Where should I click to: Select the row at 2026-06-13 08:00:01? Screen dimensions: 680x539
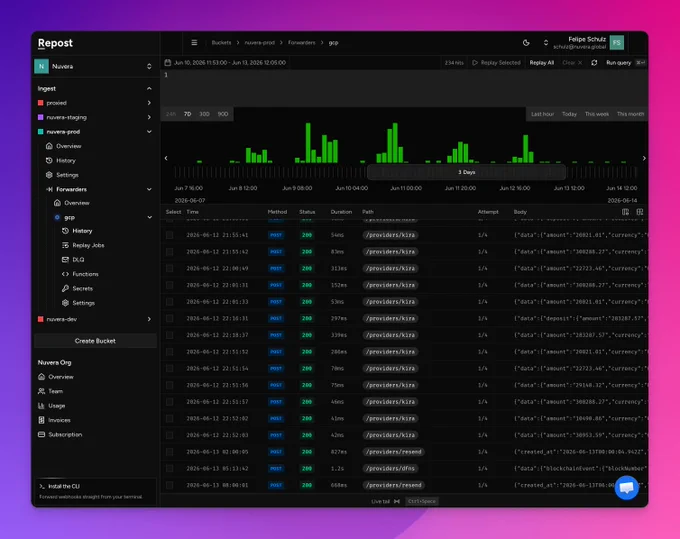tap(170, 485)
